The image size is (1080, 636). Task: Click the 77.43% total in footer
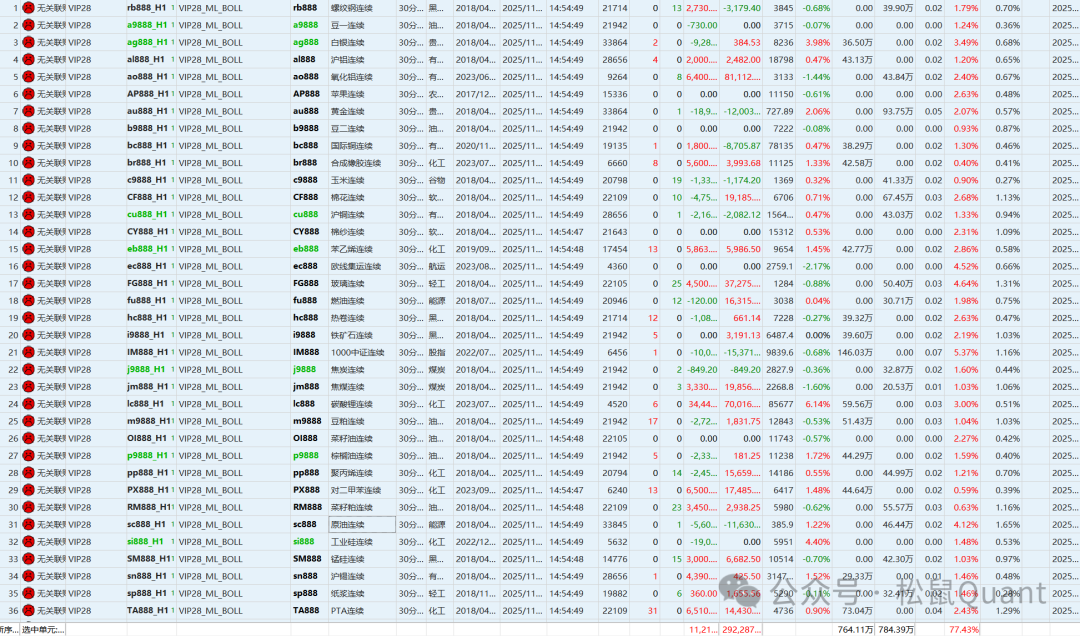pyautogui.click(x=964, y=629)
